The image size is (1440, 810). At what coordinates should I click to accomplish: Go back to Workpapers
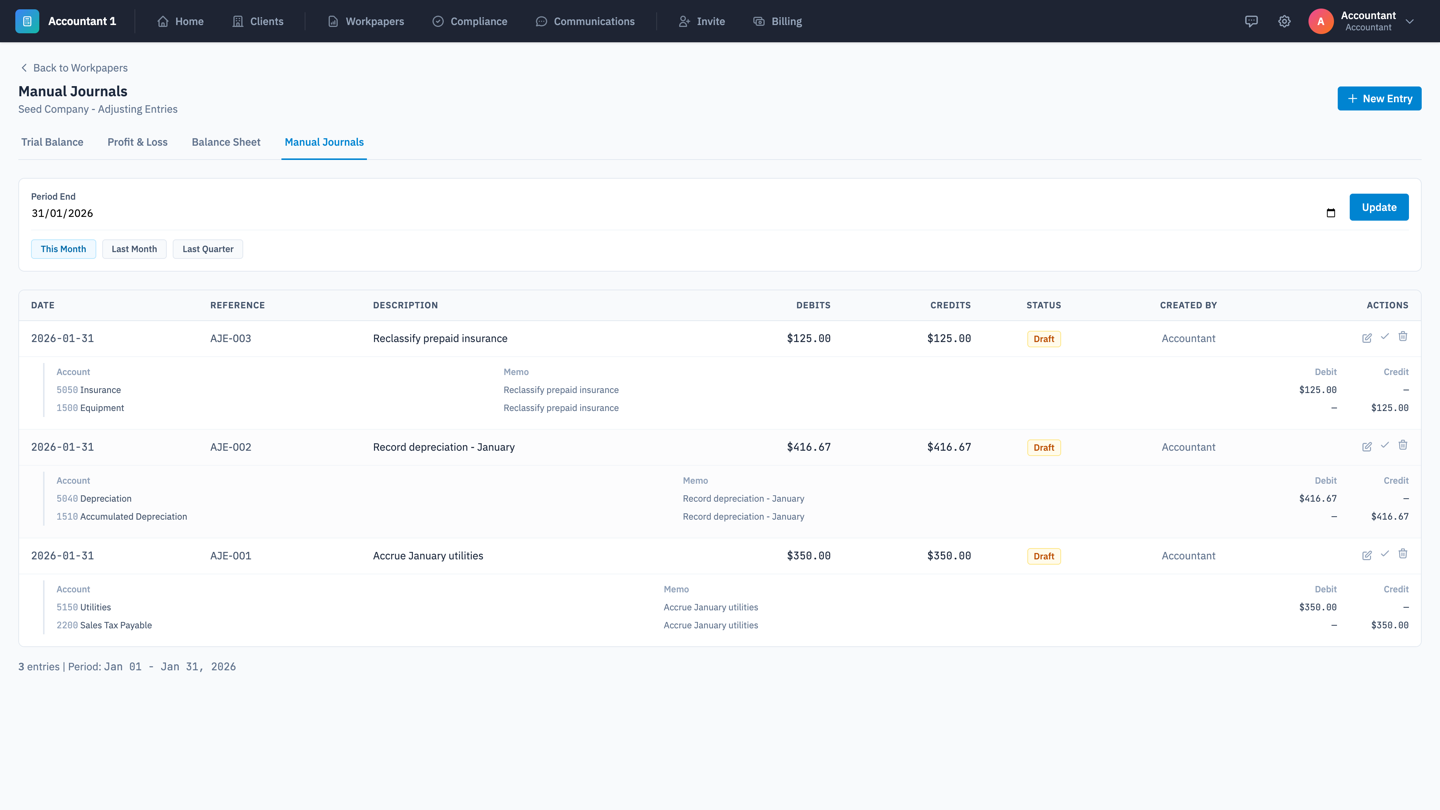pos(74,68)
